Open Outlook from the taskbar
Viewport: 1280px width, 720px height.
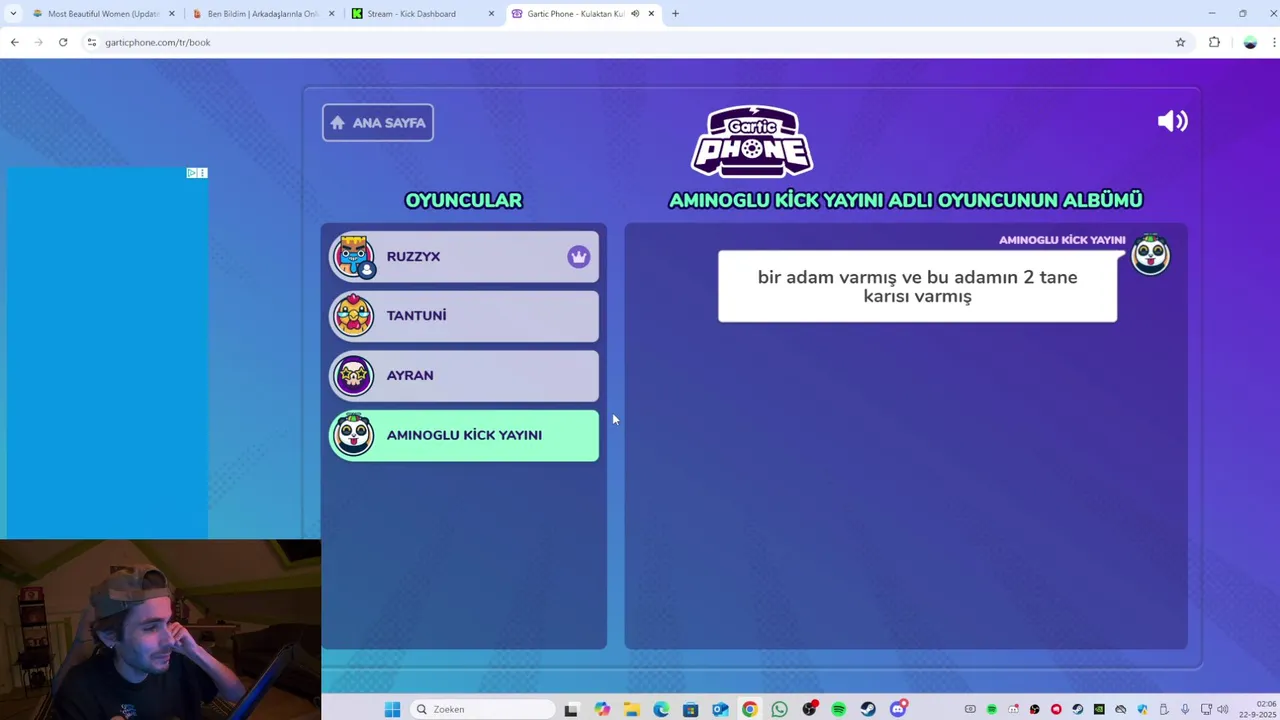[720, 710]
